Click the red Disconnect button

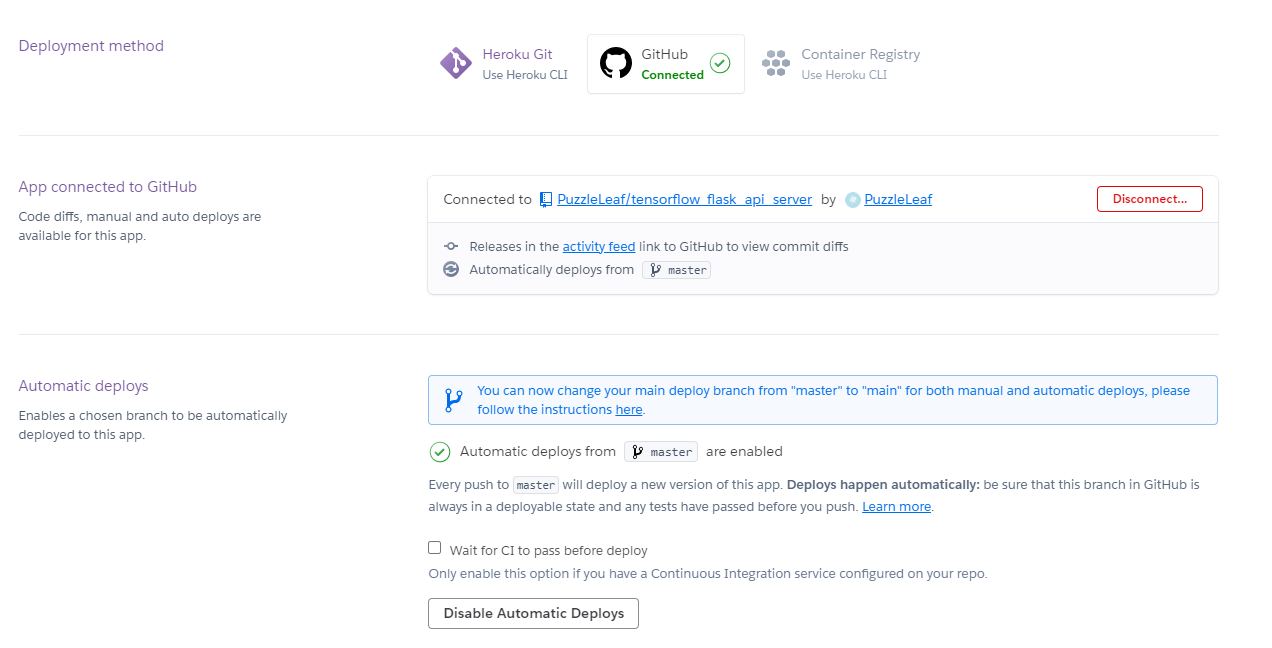[x=1150, y=199]
